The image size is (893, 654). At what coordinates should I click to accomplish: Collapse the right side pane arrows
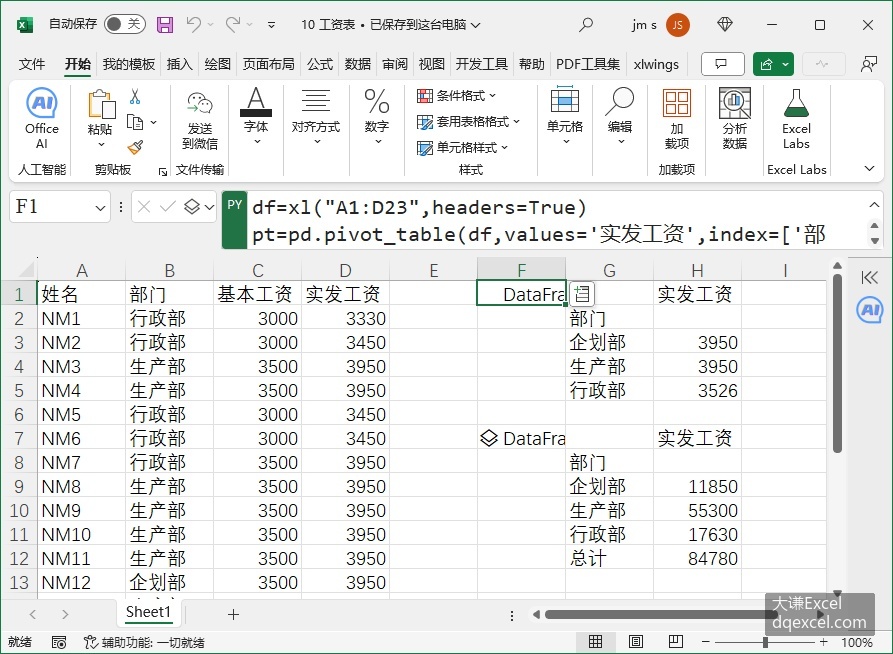(x=870, y=277)
